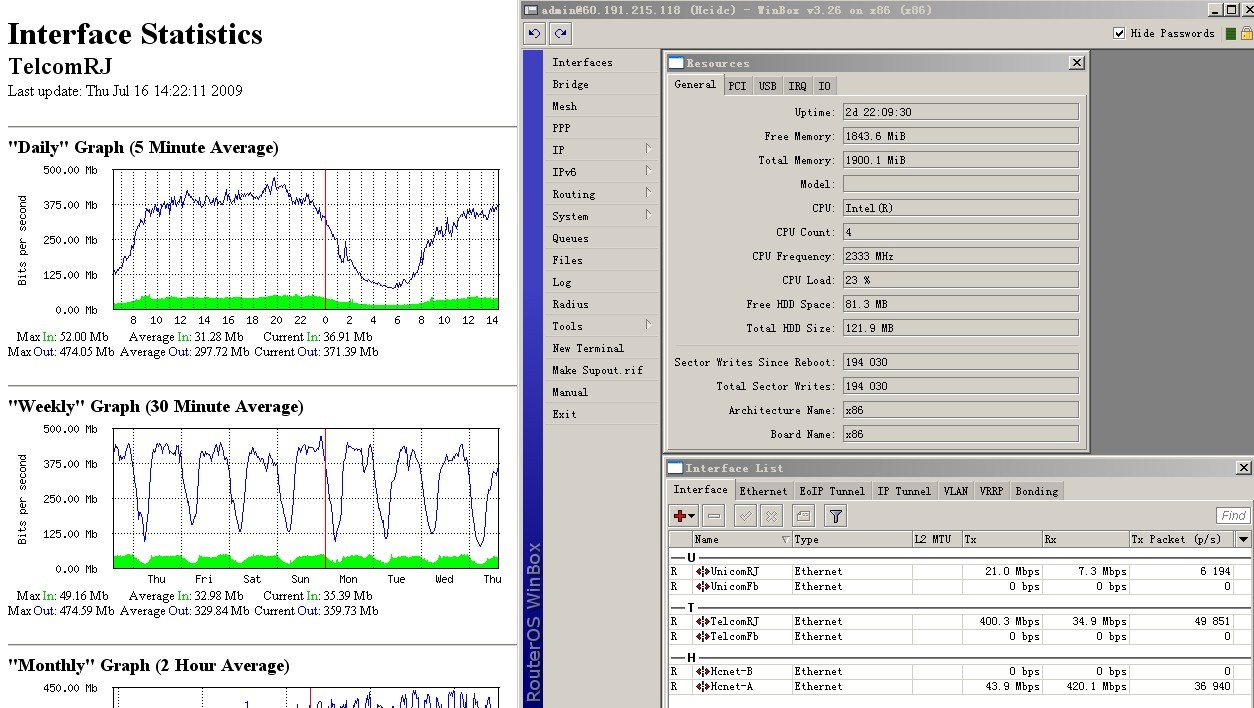1254x708 pixels.
Task: Open New Terminal from the sidebar
Action: [x=588, y=348]
